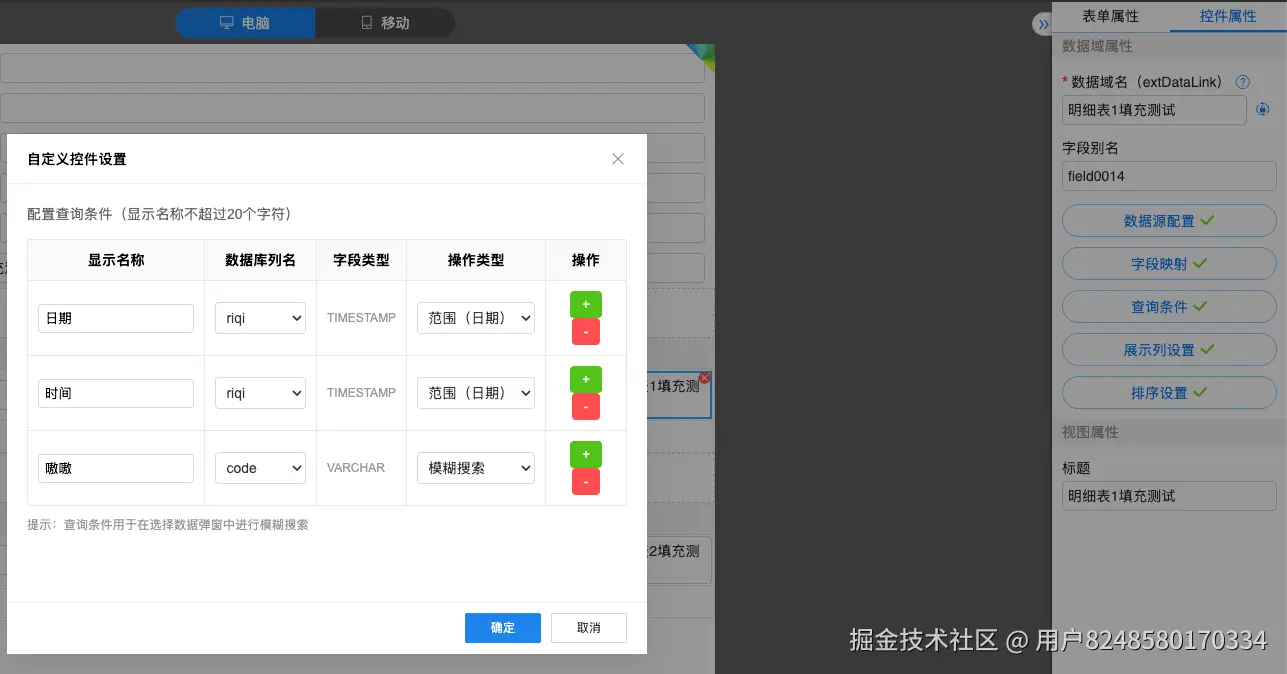The height and width of the screenshot is (674, 1287).
Task: Click the 标题 input field
Action: [1169, 496]
